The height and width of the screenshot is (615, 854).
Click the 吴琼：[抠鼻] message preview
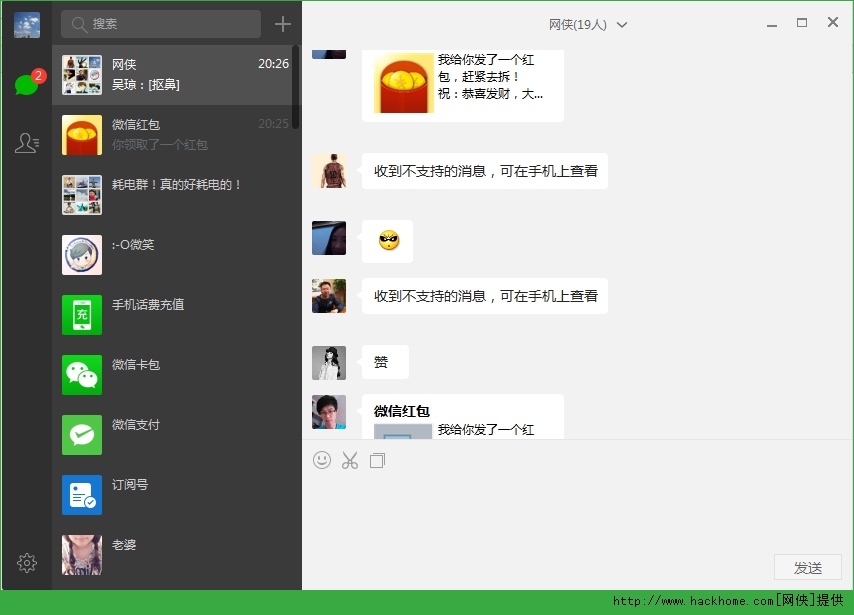tap(145, 84)
